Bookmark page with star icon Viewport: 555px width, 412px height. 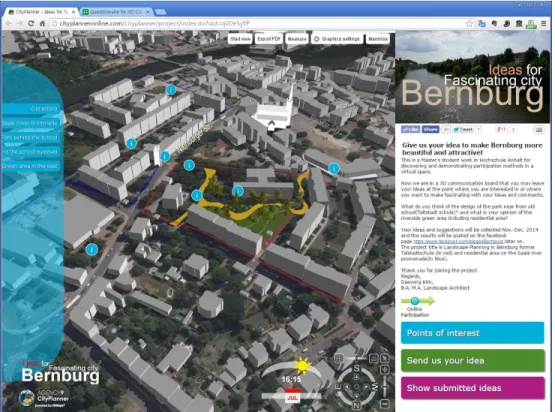click(x=469, y=23)
